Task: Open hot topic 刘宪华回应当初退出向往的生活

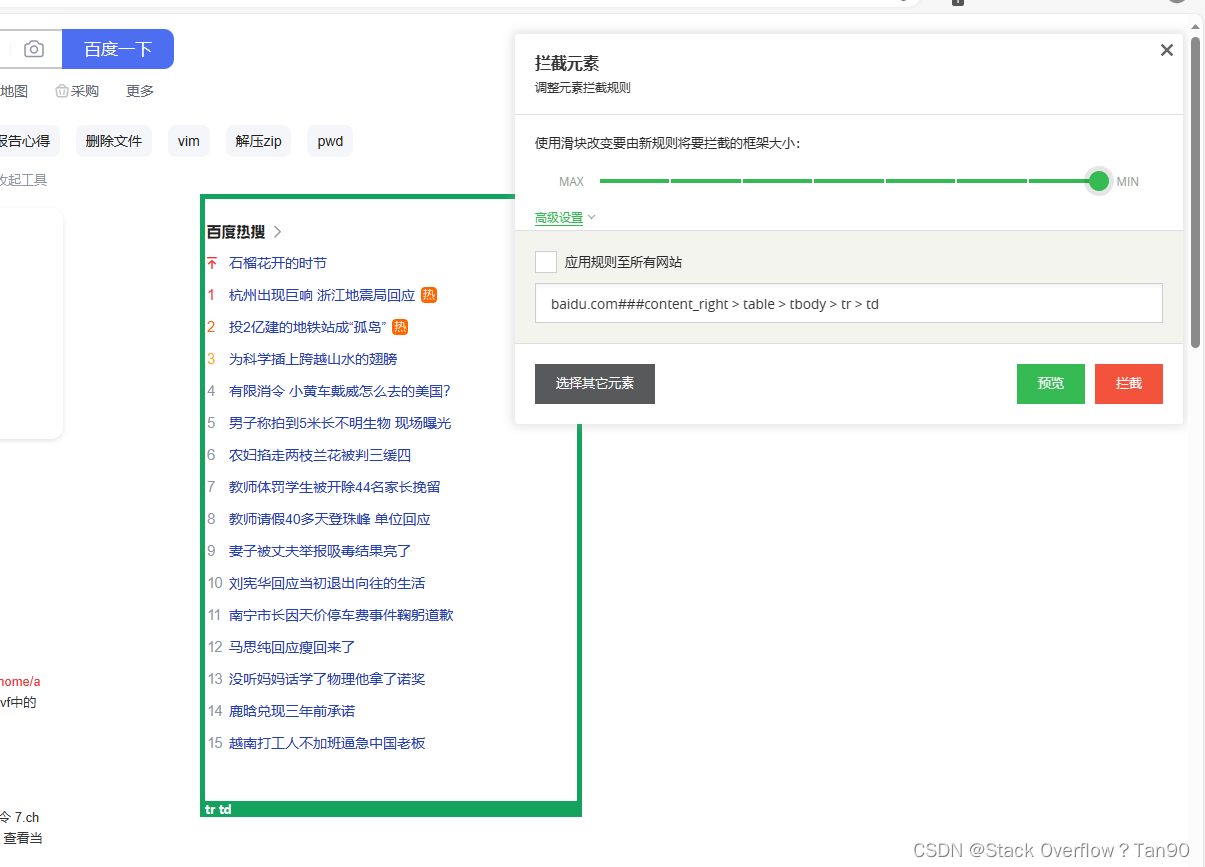Action: coord(327,583)
